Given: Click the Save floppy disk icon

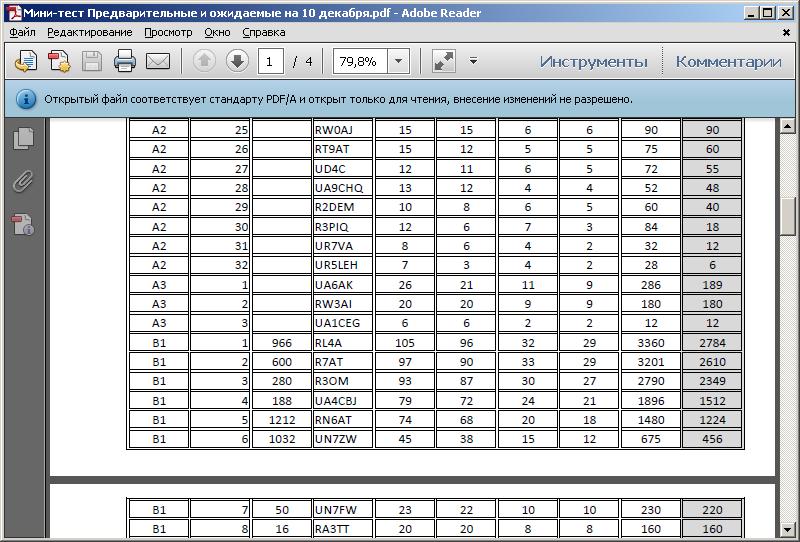Looking at the screenshot, I should [92, 61].
